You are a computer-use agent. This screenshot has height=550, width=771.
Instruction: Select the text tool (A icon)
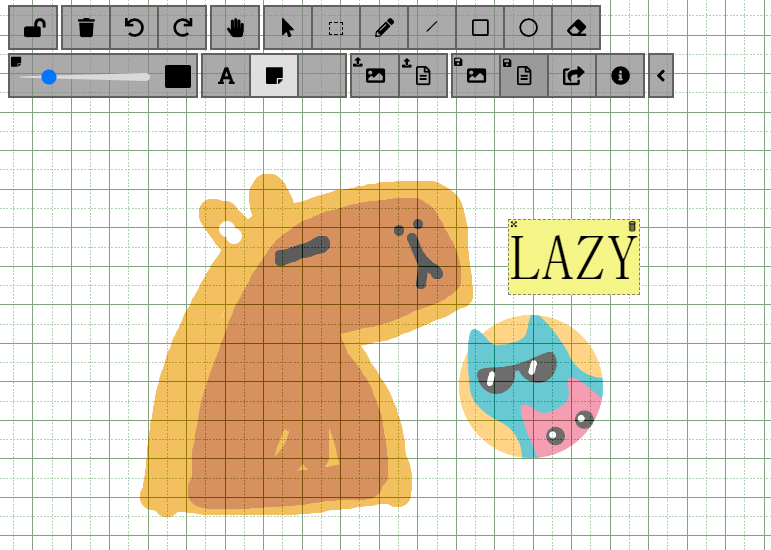(x=226, y=76)
